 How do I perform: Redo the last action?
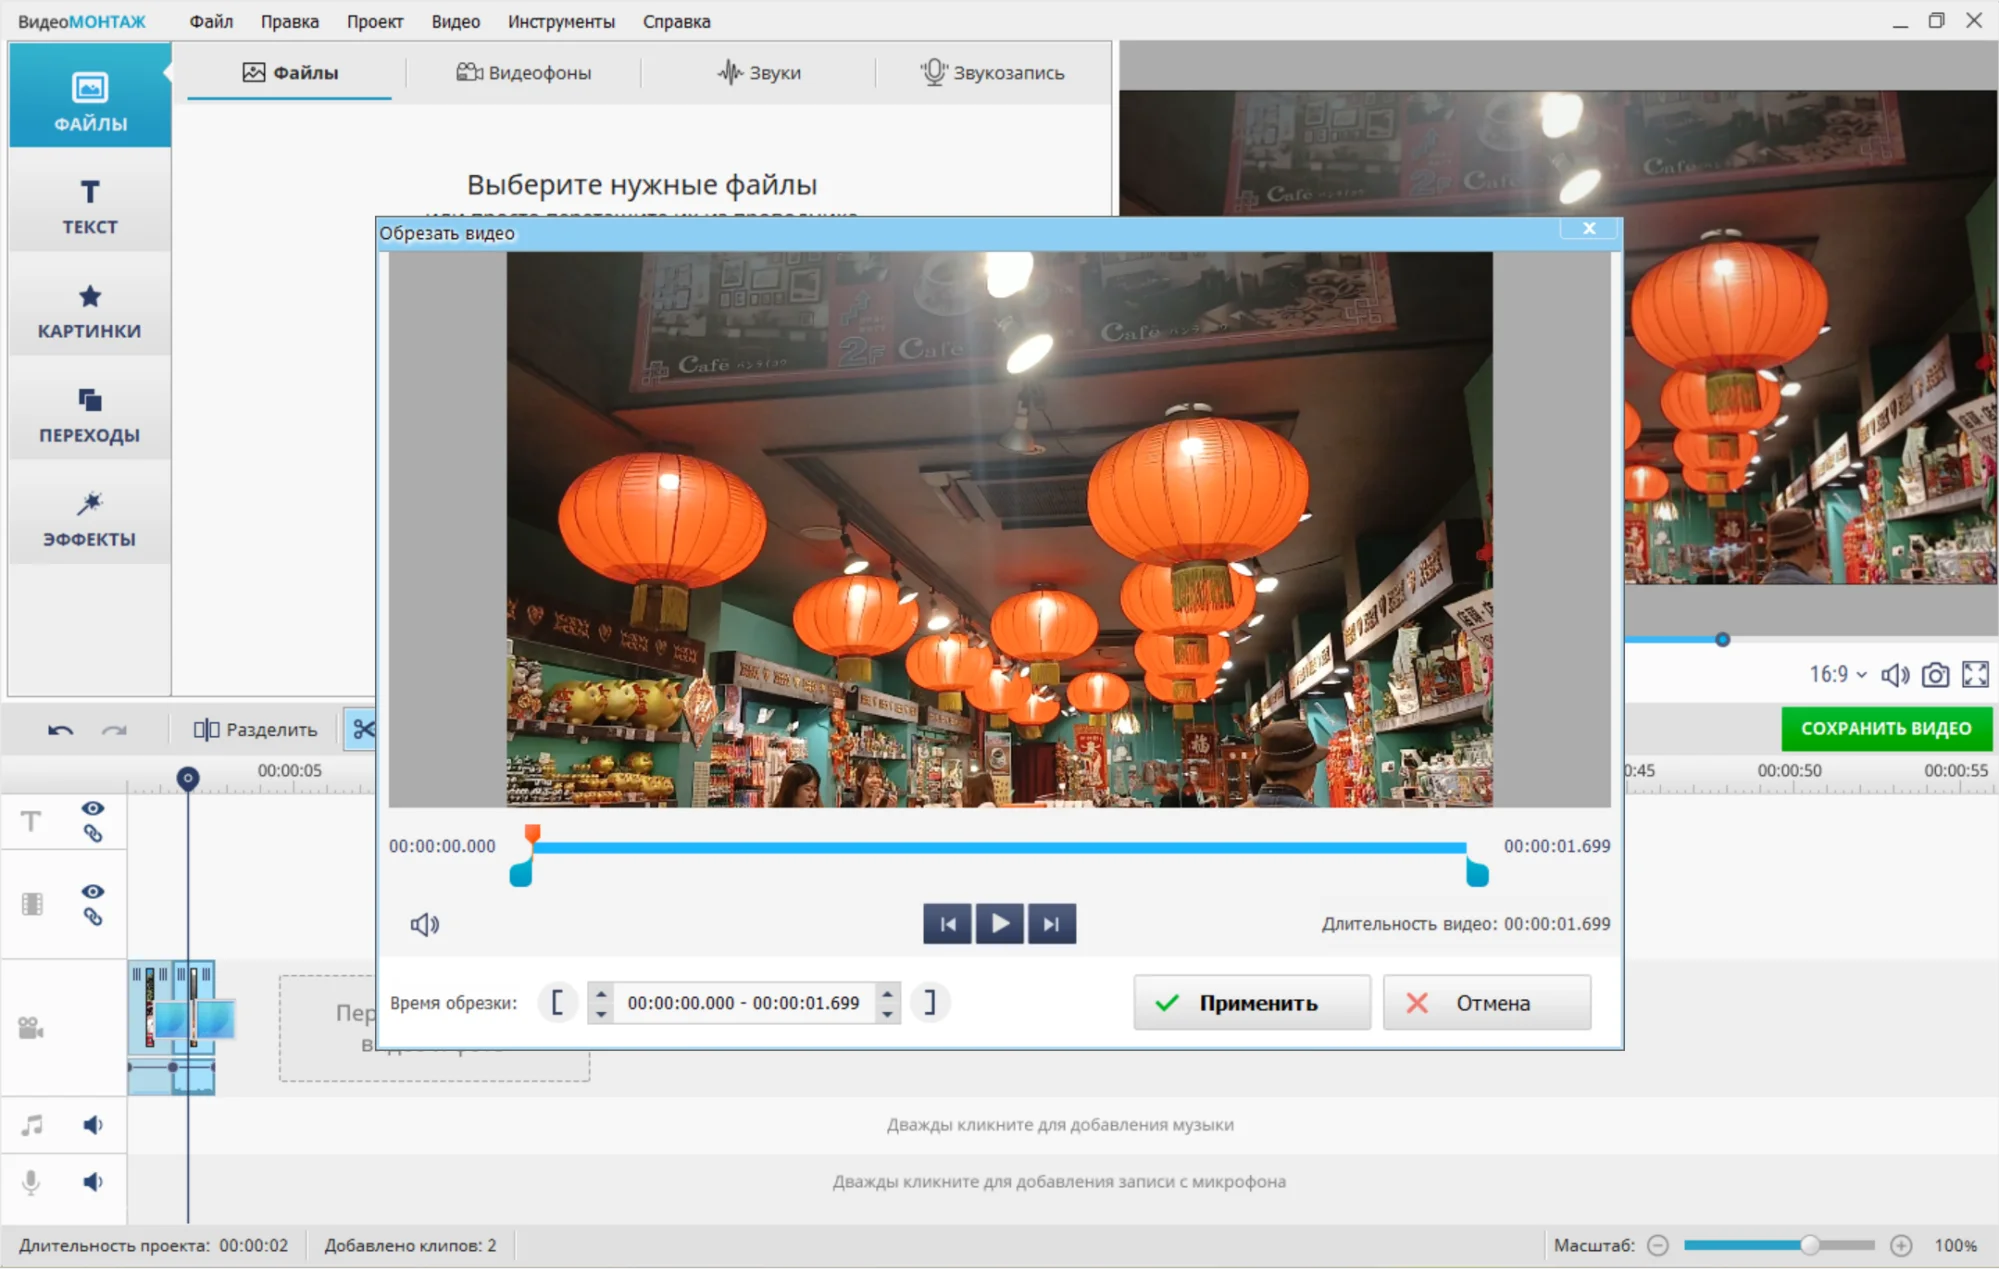pyautogui.click(x=114, y=730)
